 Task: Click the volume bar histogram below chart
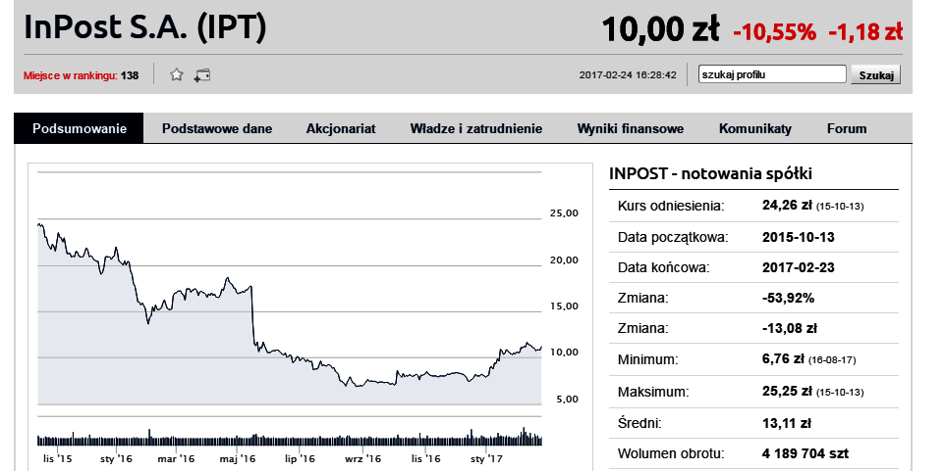[290, 438]
